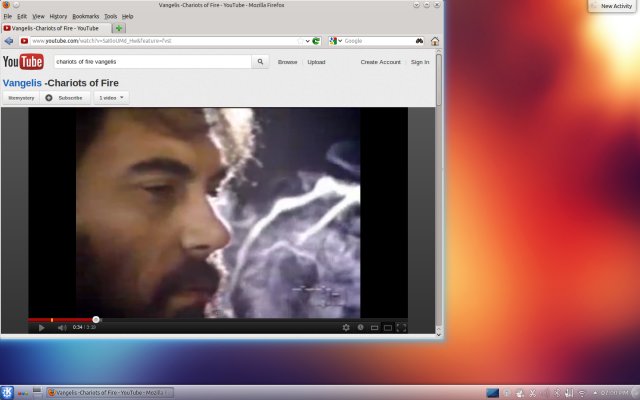Image resolution: width=640 pixels, height=400 pixels.
Task: Click the panel volume speaker tray icon
Action: click(x=545, y=393)
